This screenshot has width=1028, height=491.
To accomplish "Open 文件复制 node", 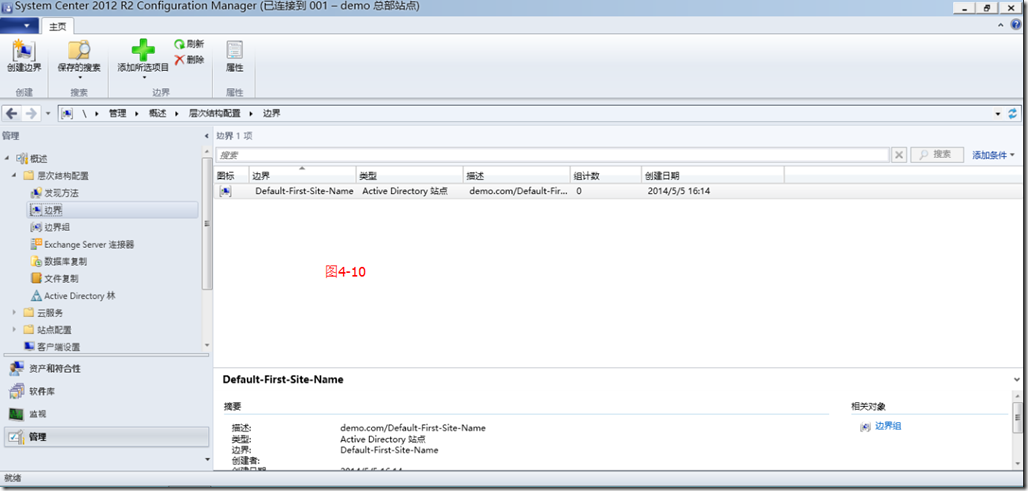I will pos(54,278).
